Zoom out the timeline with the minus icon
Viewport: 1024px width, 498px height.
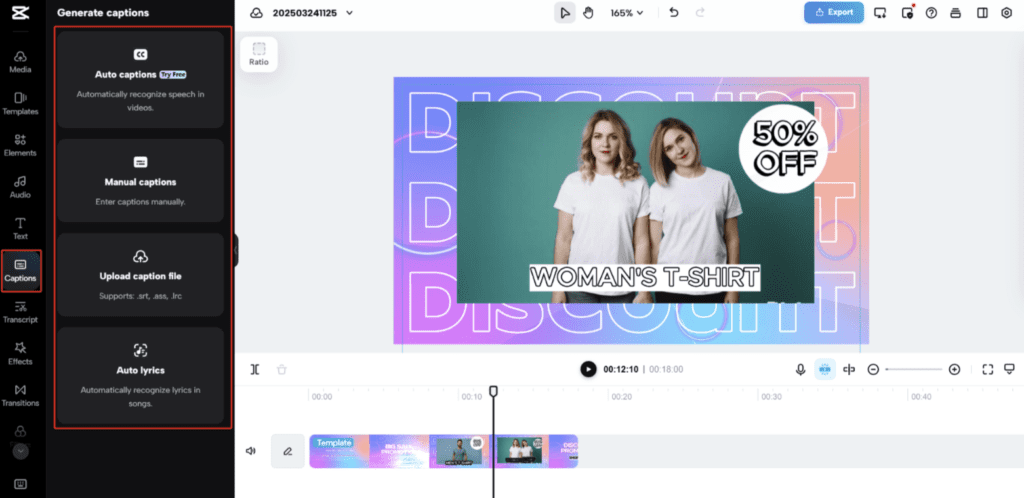pyautogui.click(x=873, y=369)
